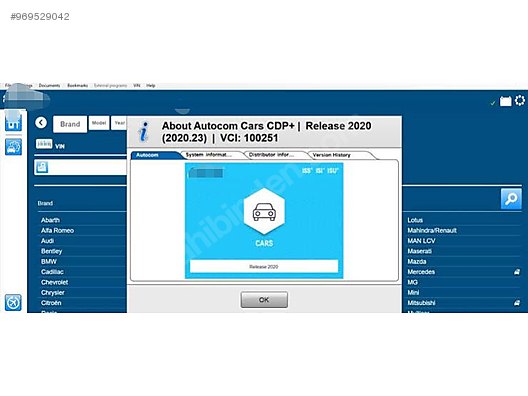Screen dimensions: 528x396
Task: Click the bottom sidebar airplane-style icon
Action: pos(13,302)
